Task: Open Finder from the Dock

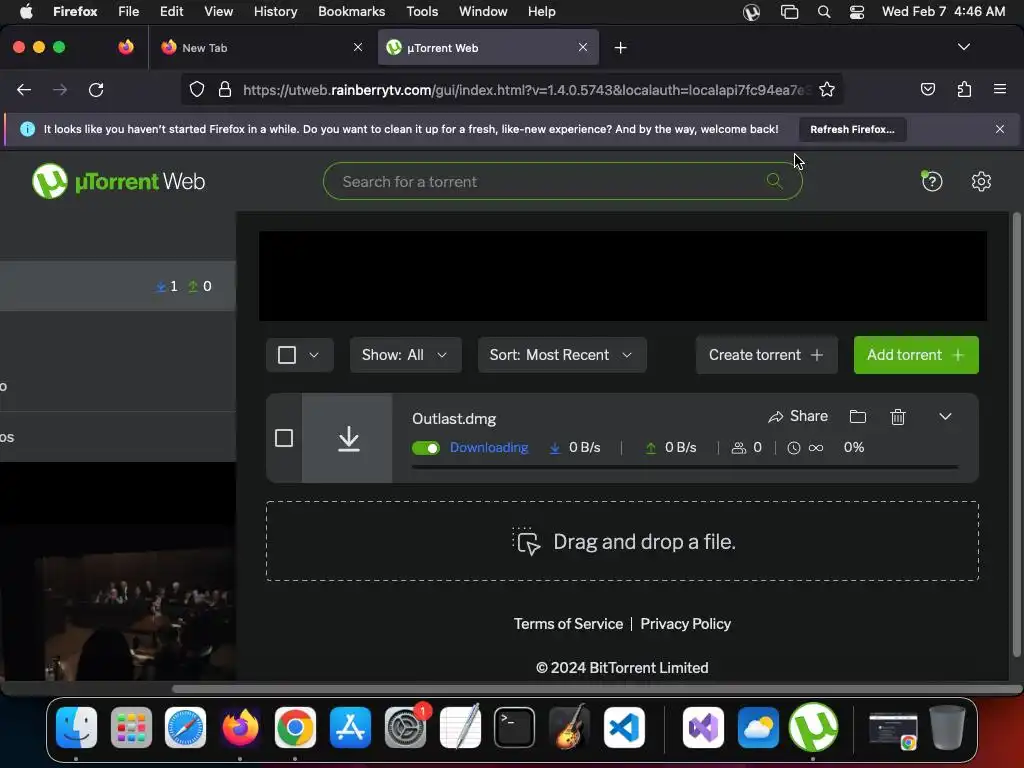Action: pos(76,727)
